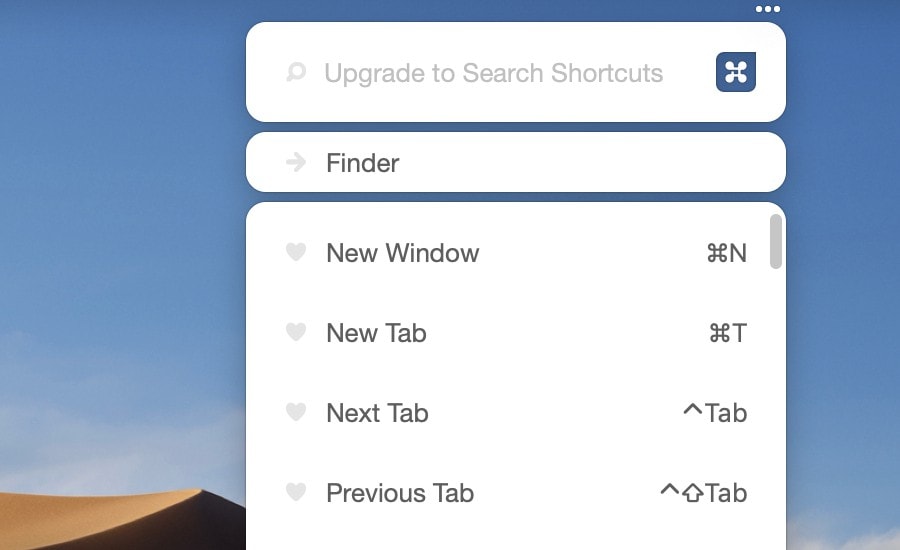
Task: Expand the Finder app row
Action: [515, 162]
